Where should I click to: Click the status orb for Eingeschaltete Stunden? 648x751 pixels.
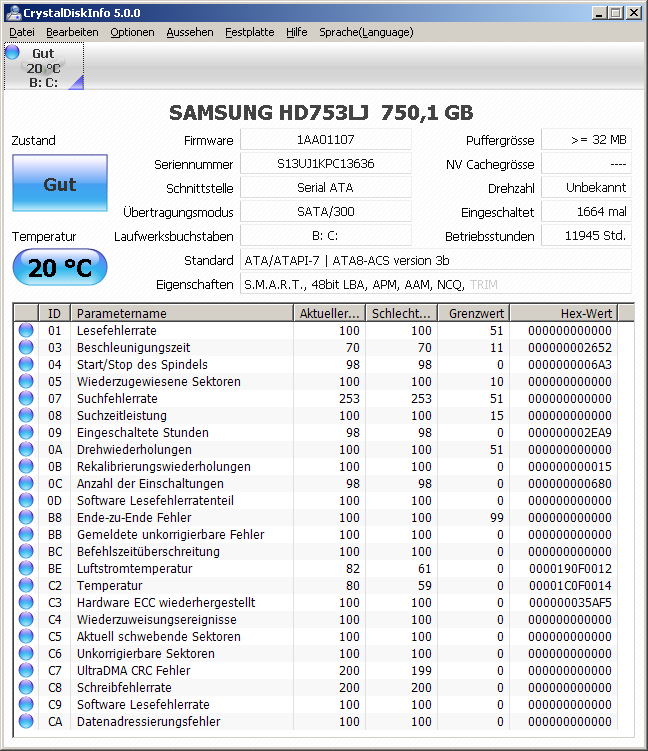26,432
